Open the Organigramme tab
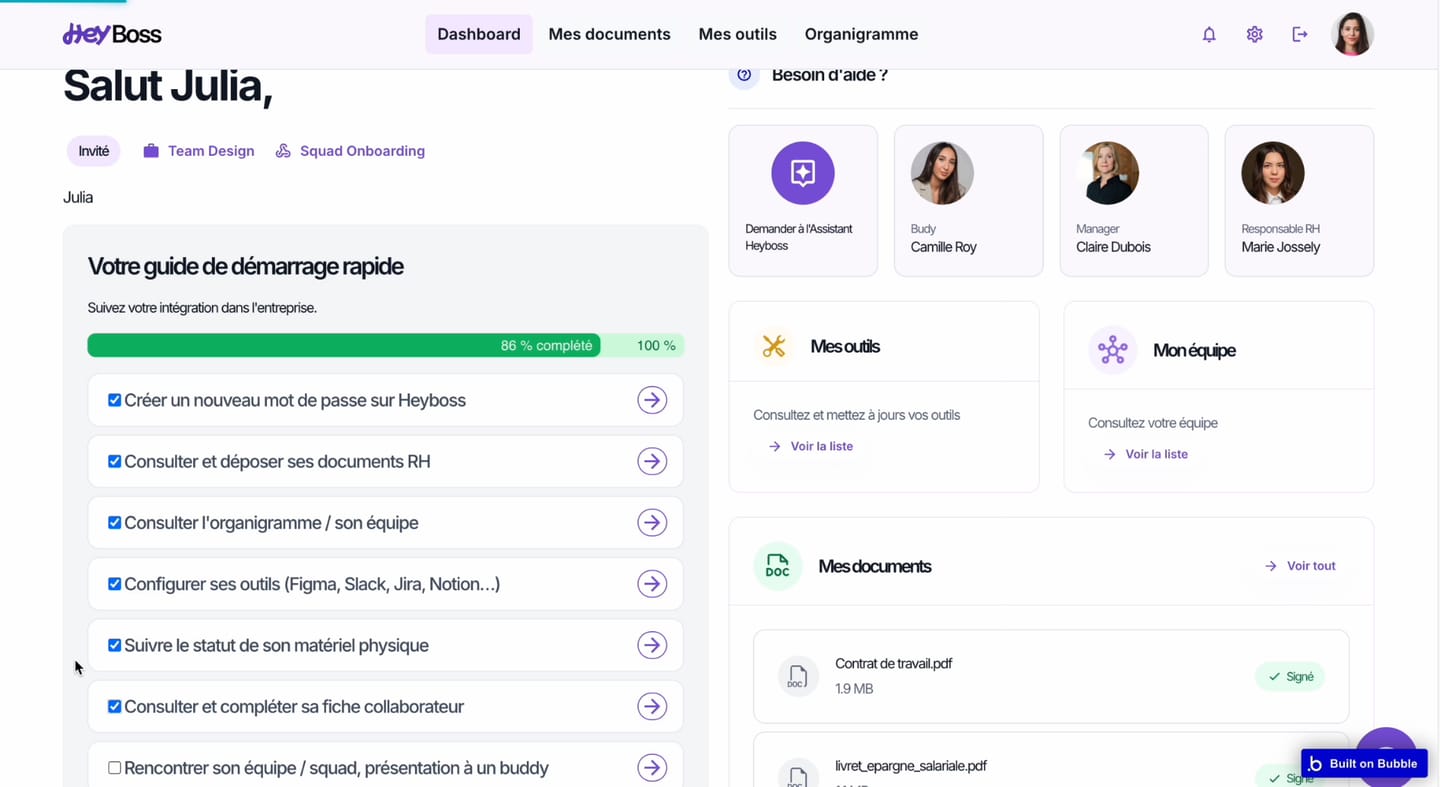1440x787 pixels. click(861, 34)
